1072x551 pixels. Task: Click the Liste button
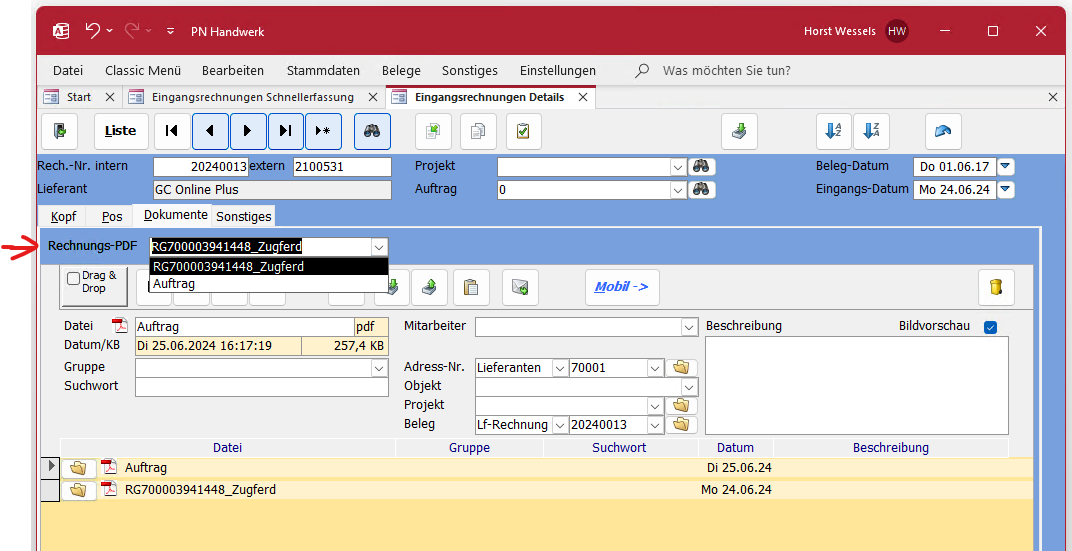tap(120, 131)
